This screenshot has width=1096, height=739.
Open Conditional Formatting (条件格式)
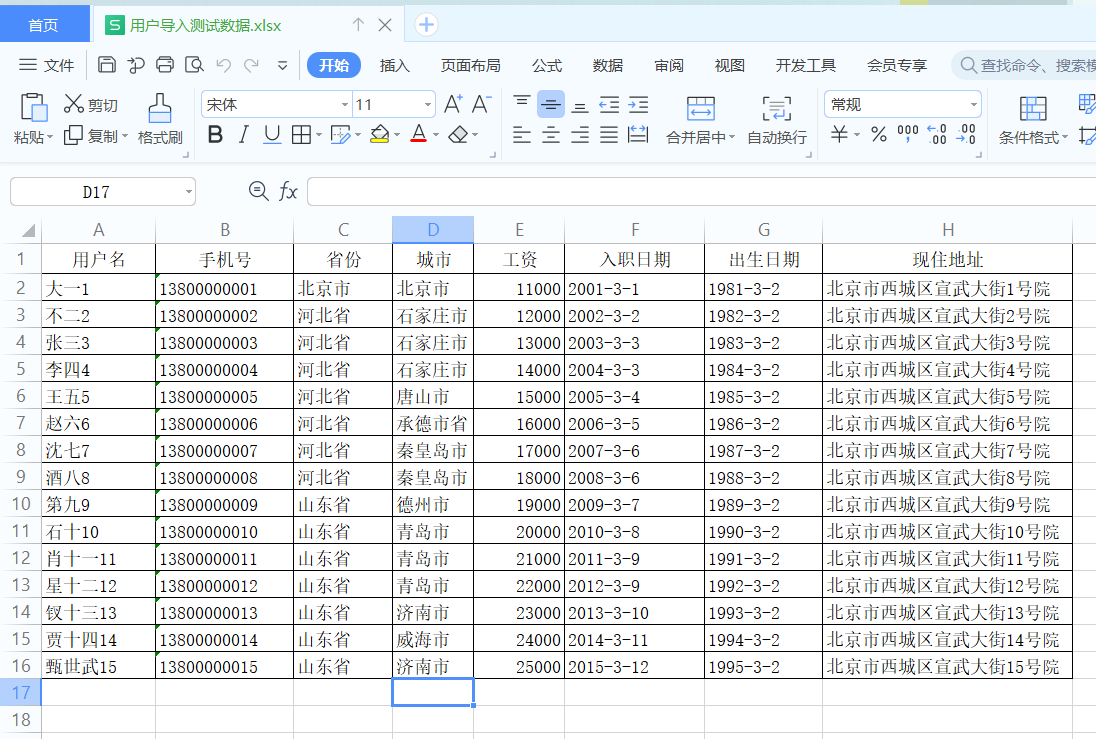click(x=1032, y=120)
